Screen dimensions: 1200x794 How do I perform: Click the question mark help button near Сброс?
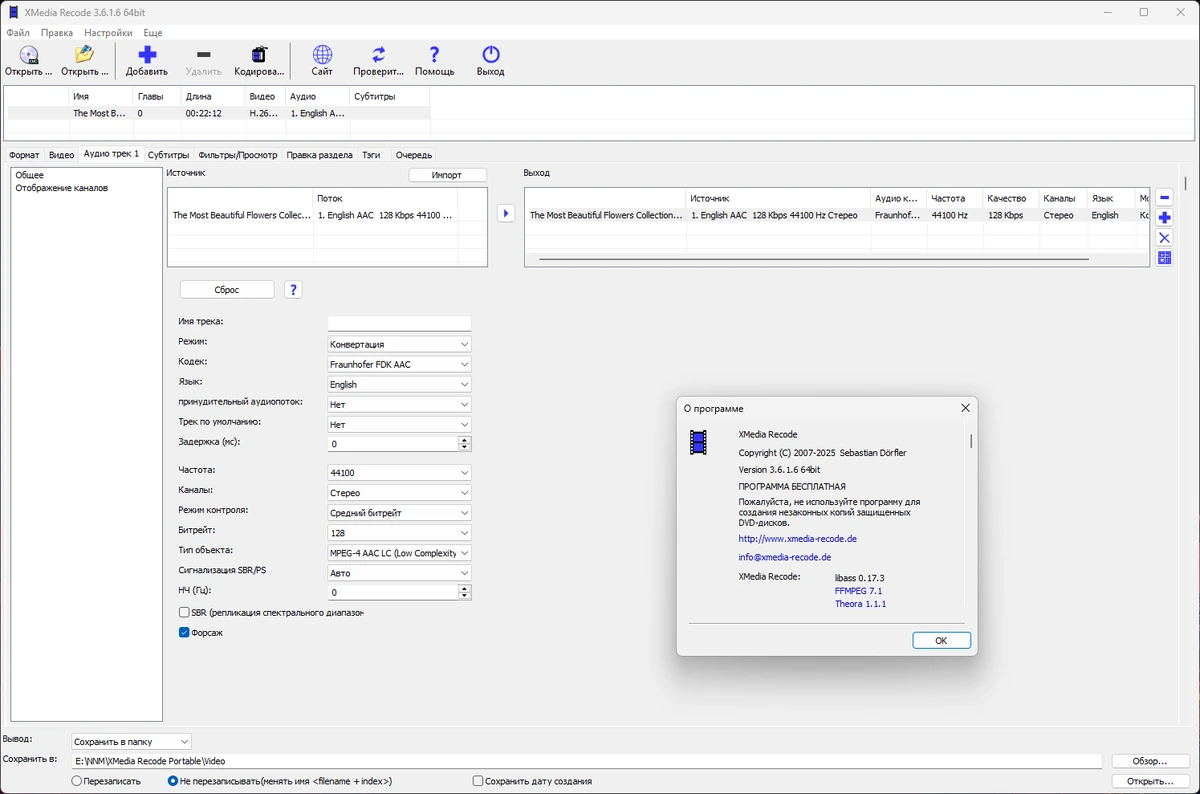pos(293,290)
